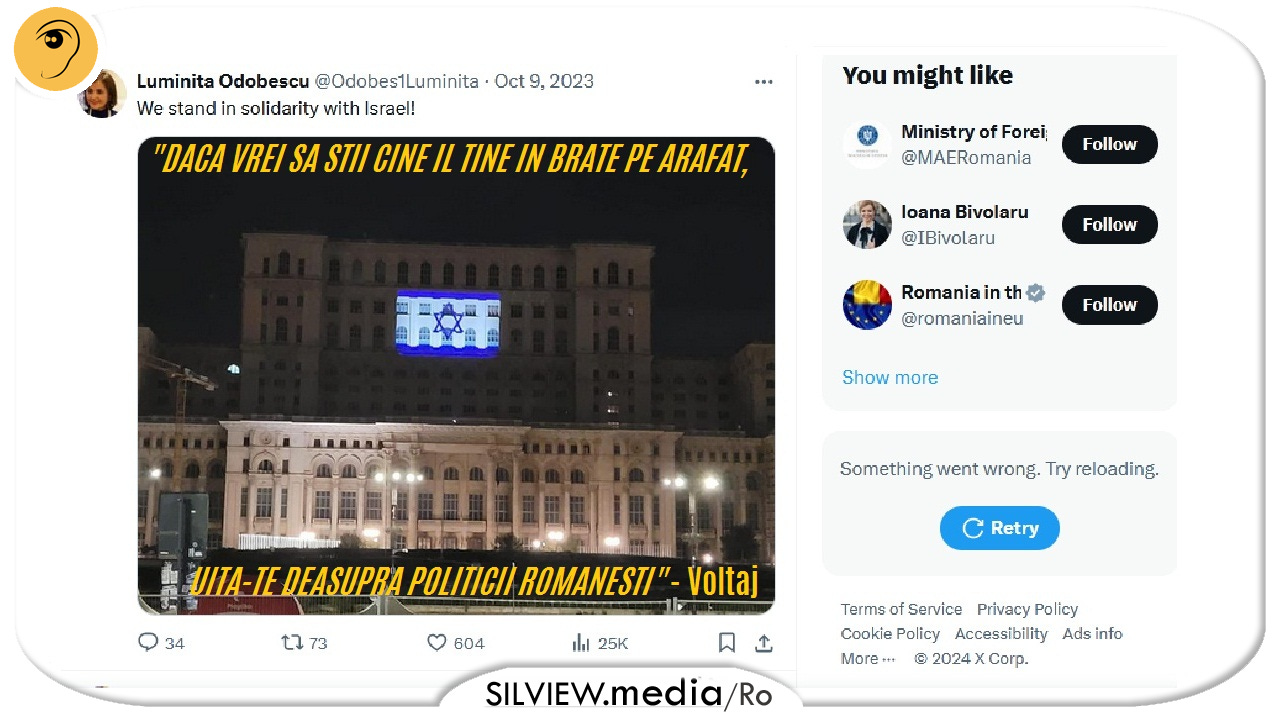Retry loading the failed panel
This screenshot has height=720, width=1280.
[1000, 528]
